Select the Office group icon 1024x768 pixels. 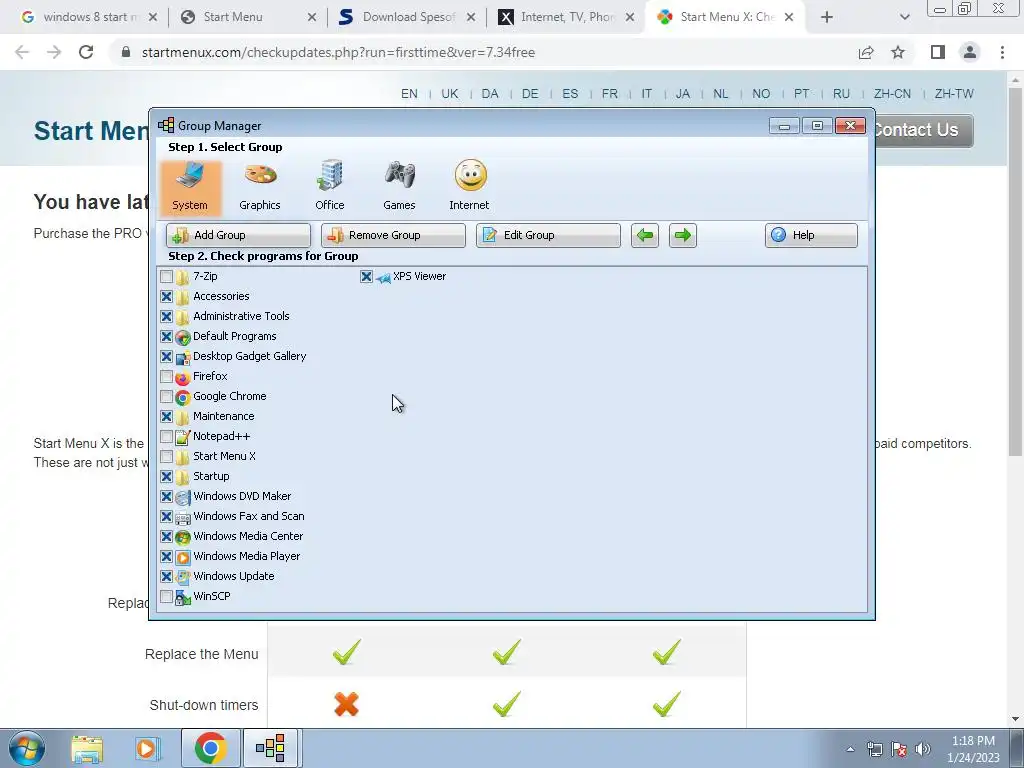[330, 176]
